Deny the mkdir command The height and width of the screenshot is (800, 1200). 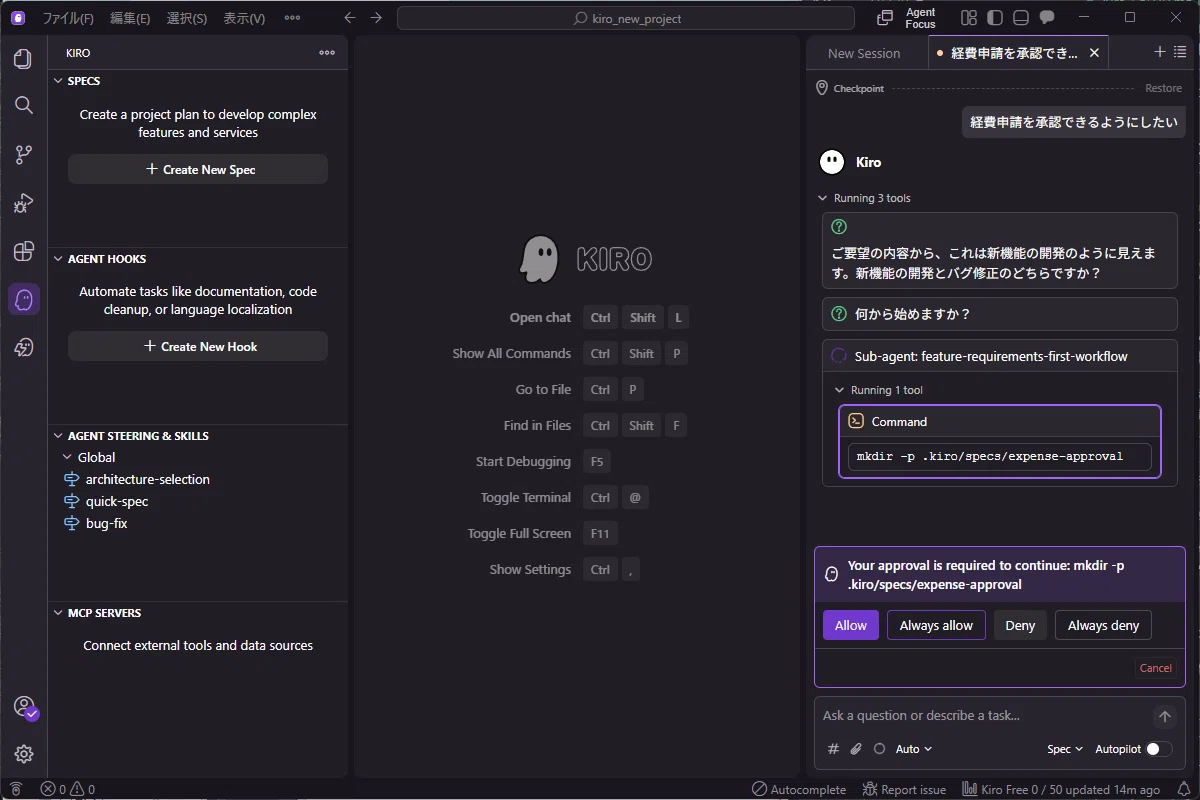click(1020, 625)
